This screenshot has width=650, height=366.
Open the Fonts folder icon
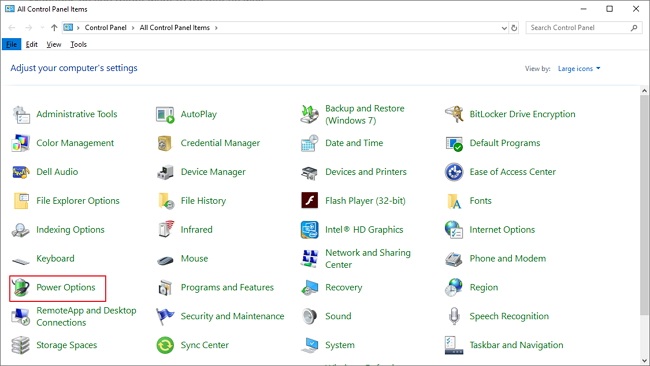tap(454, 201)
